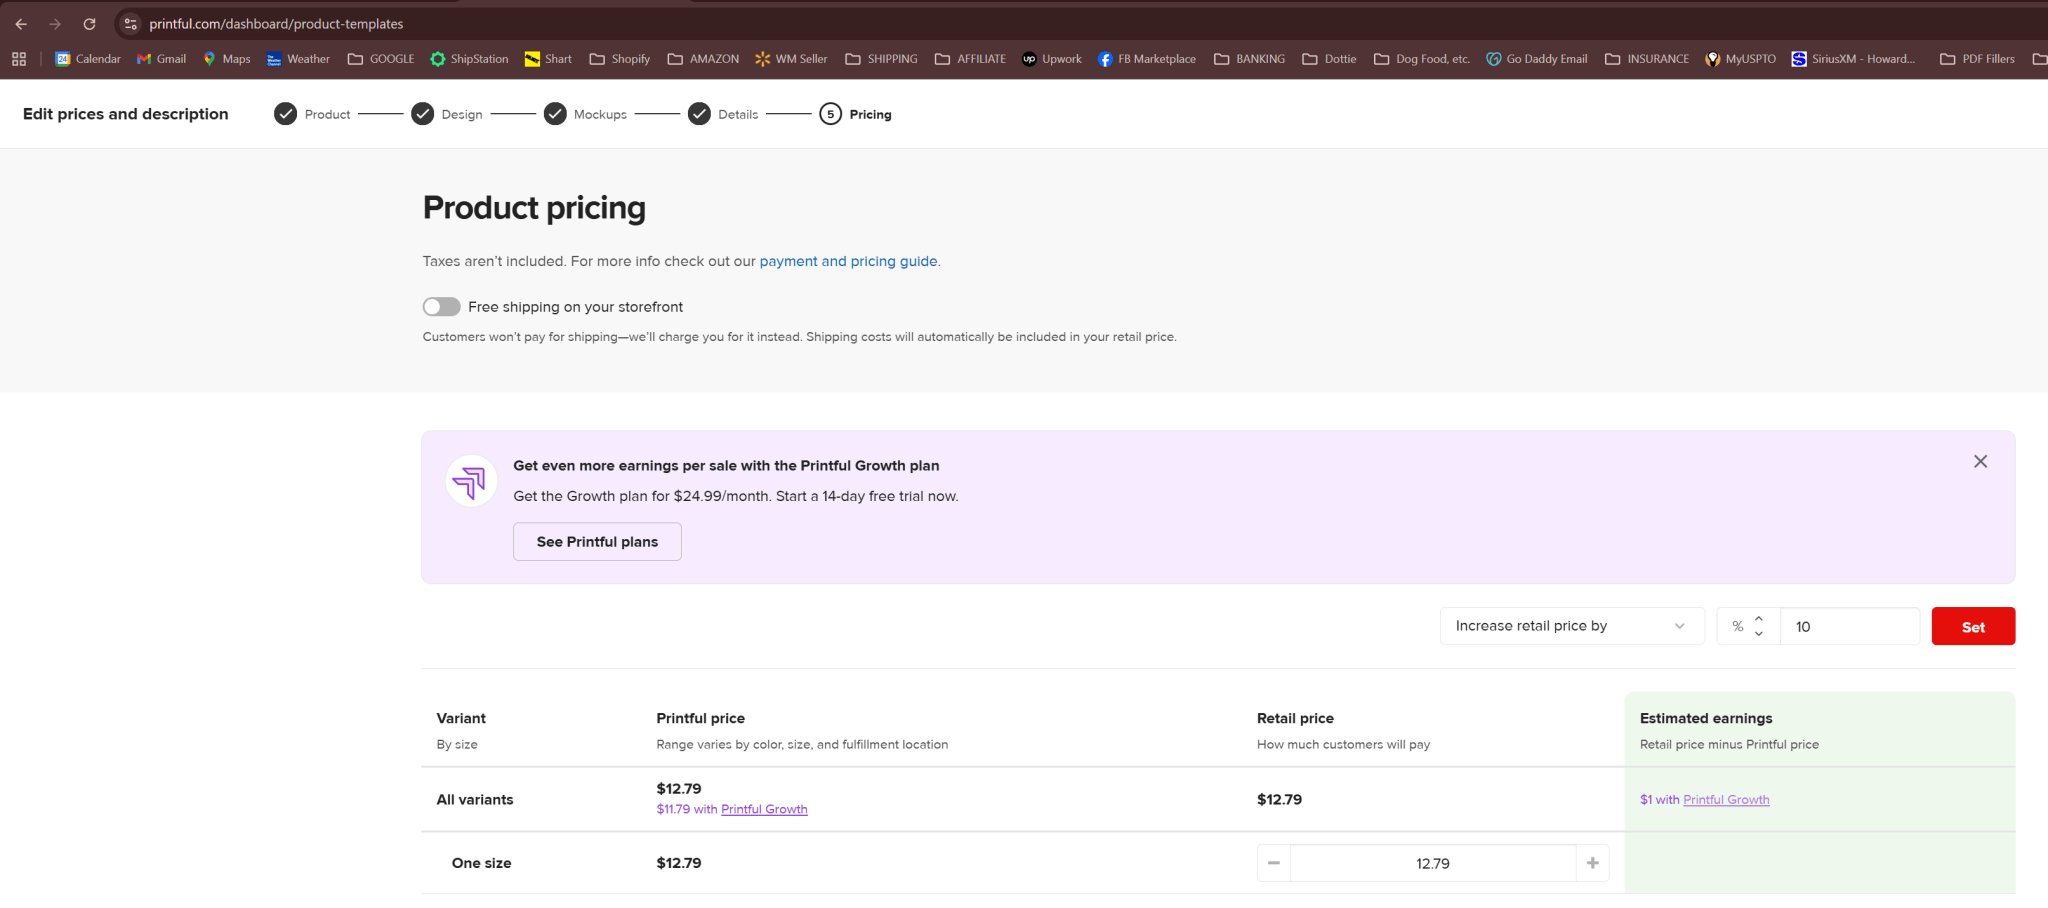2048x908 pixels.
Task: Enable free shipping on your storefront
Action: click(x=441, y=307)
